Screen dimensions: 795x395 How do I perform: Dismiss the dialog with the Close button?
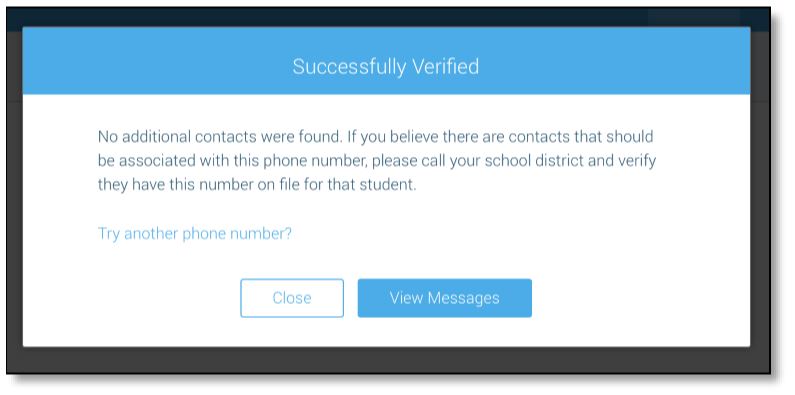(292, 298)
